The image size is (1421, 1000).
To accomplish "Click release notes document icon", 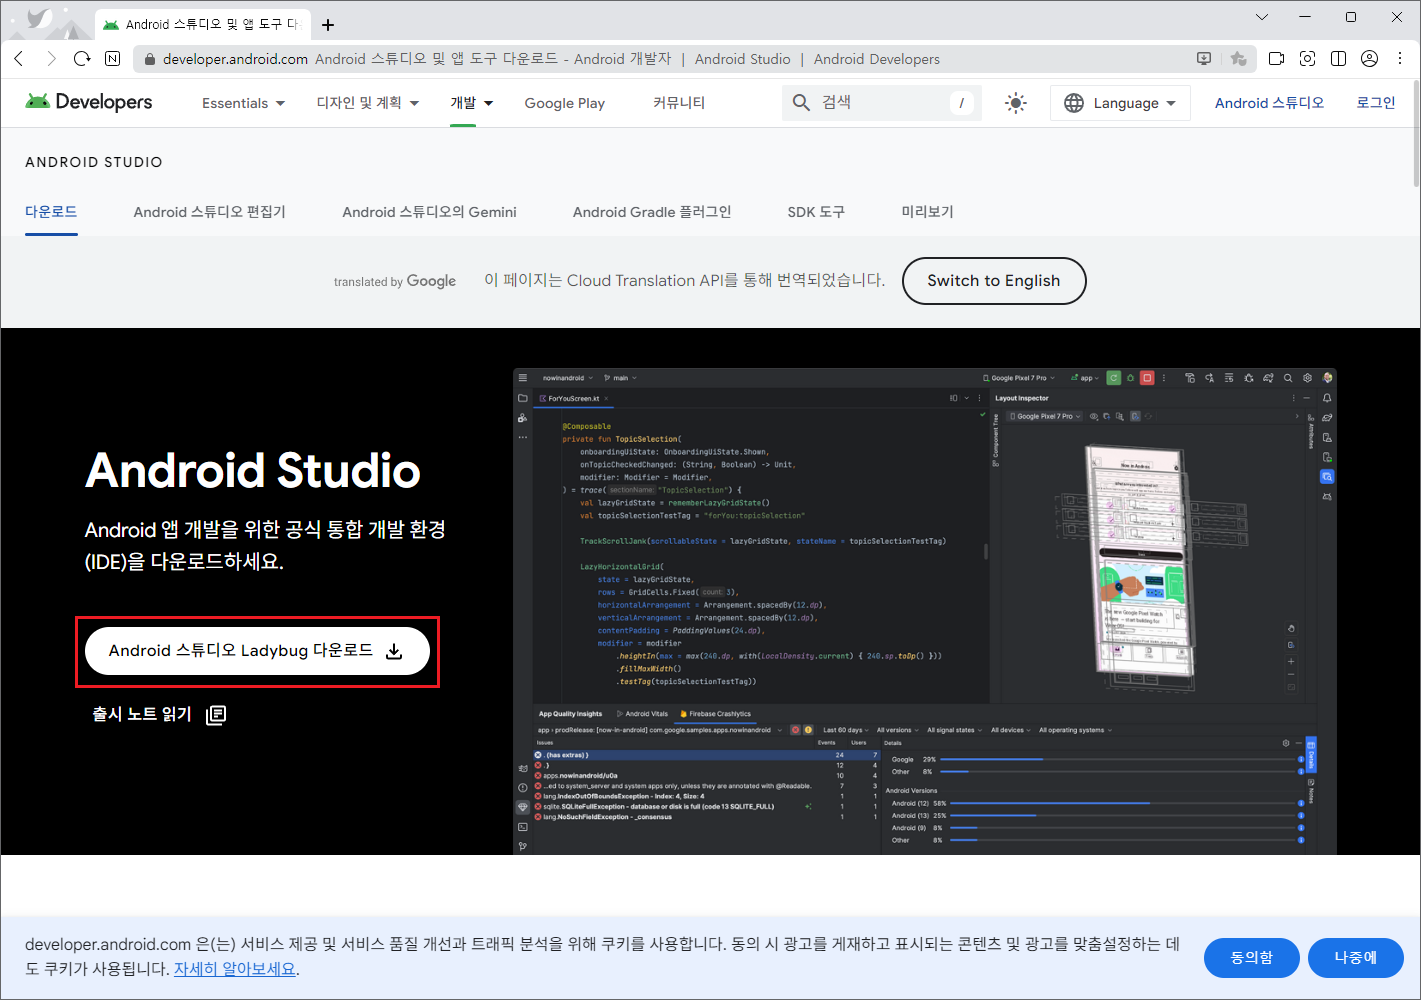I will (216, 714).
